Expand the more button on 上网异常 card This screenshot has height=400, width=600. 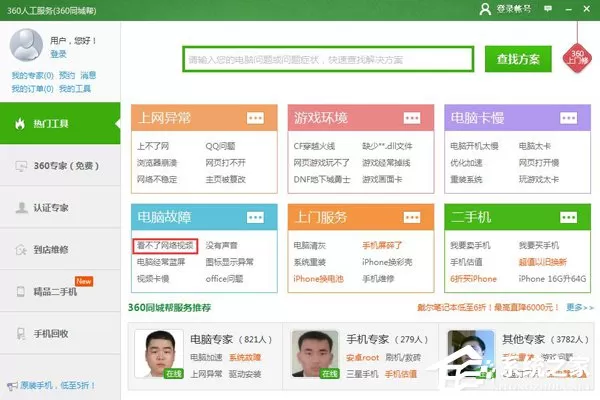[255, 118]
